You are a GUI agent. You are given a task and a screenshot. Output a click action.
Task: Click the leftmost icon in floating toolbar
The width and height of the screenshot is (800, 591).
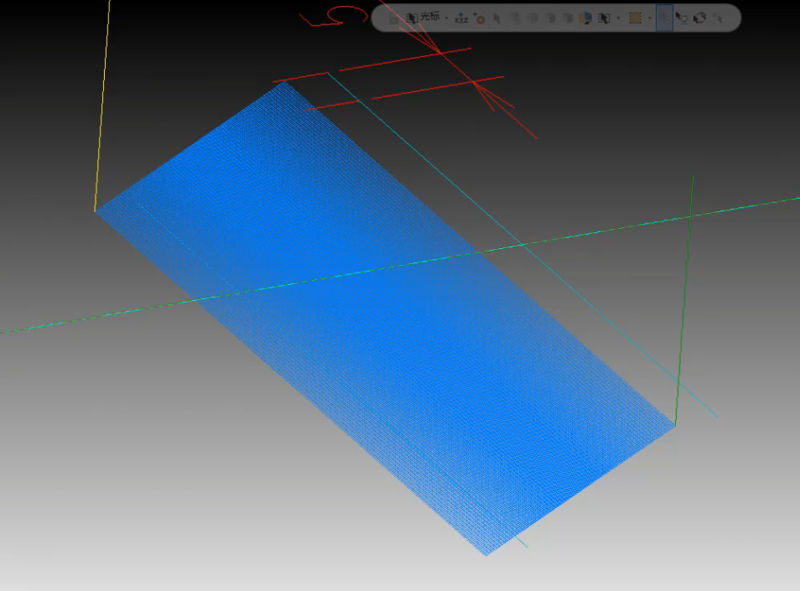393,18
